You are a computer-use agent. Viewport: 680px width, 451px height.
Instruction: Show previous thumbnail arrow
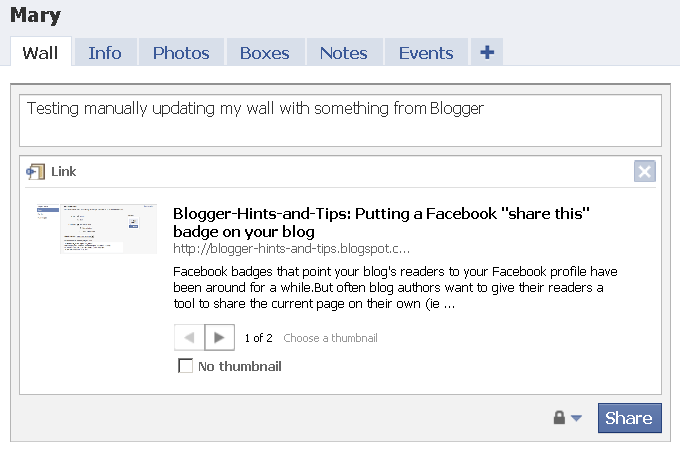tap(189, 337)
